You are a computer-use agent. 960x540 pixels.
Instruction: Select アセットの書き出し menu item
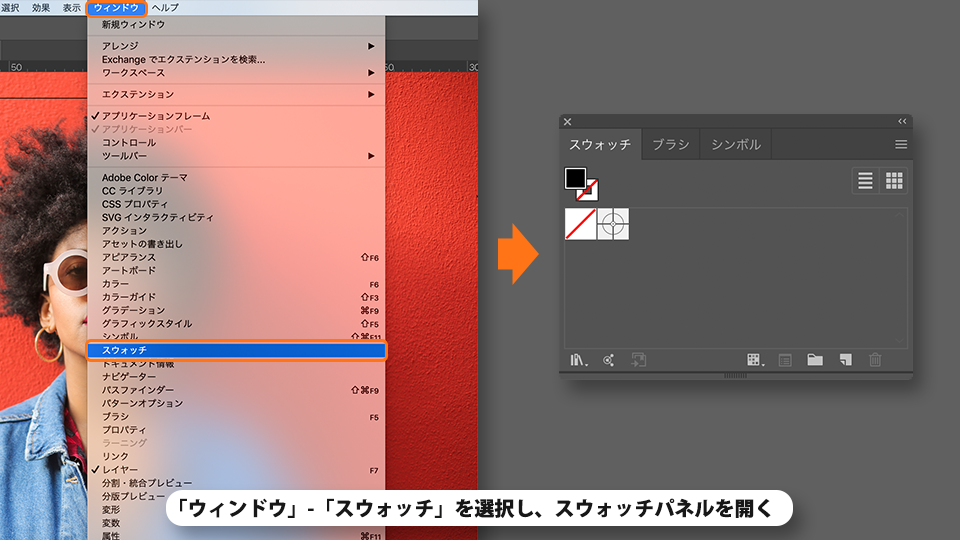click(236, 244)
